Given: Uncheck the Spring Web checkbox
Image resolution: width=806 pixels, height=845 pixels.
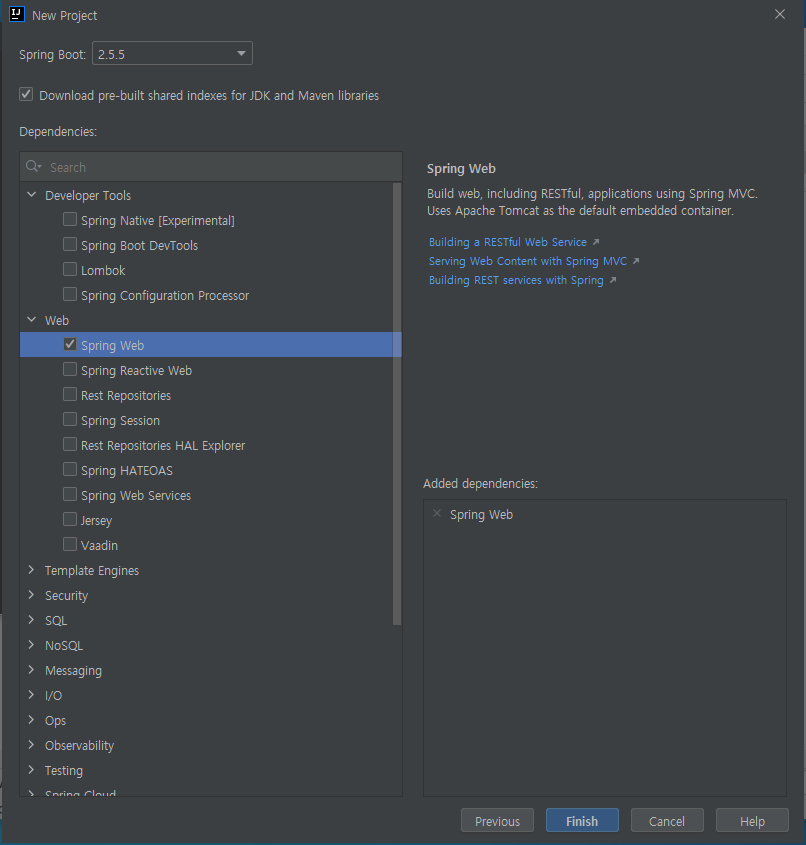Looking at the screenshot, I should [70, 344].
